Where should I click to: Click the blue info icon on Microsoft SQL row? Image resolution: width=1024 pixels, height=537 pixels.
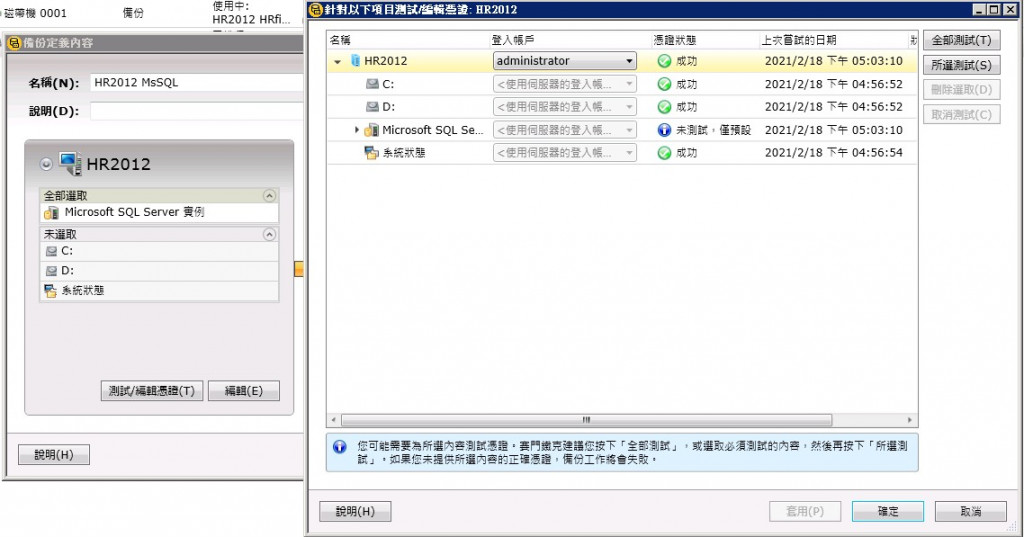pos(664,130)
